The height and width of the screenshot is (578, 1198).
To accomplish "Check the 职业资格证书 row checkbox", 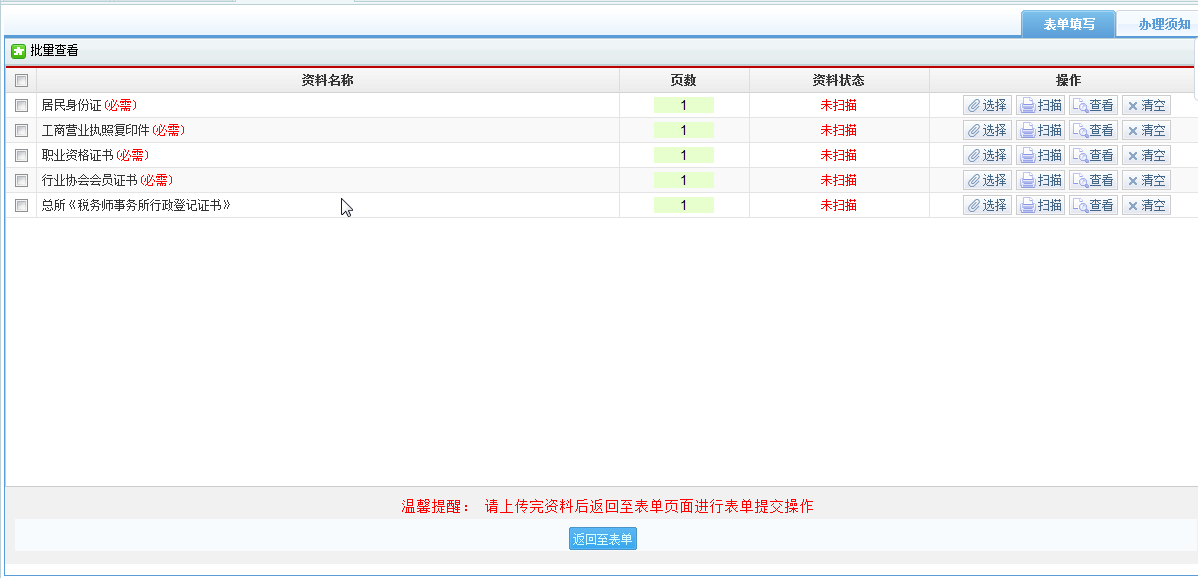I will [21, 155].
